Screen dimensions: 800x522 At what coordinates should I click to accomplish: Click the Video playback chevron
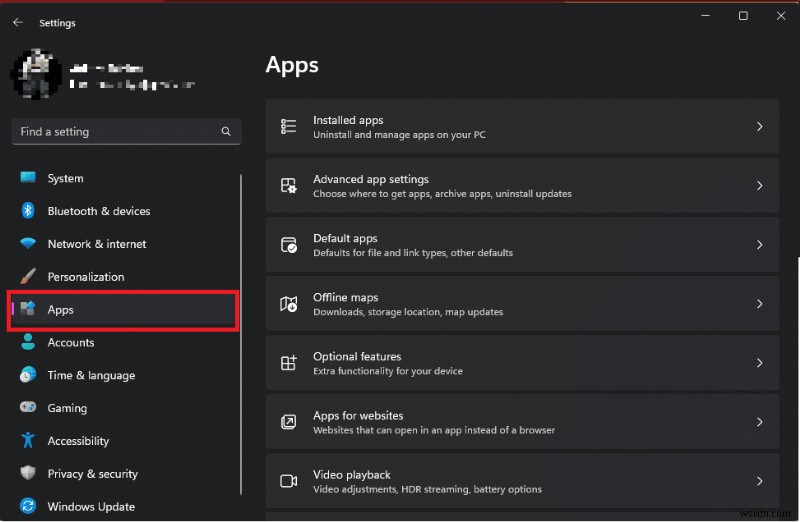coord(760,481)
